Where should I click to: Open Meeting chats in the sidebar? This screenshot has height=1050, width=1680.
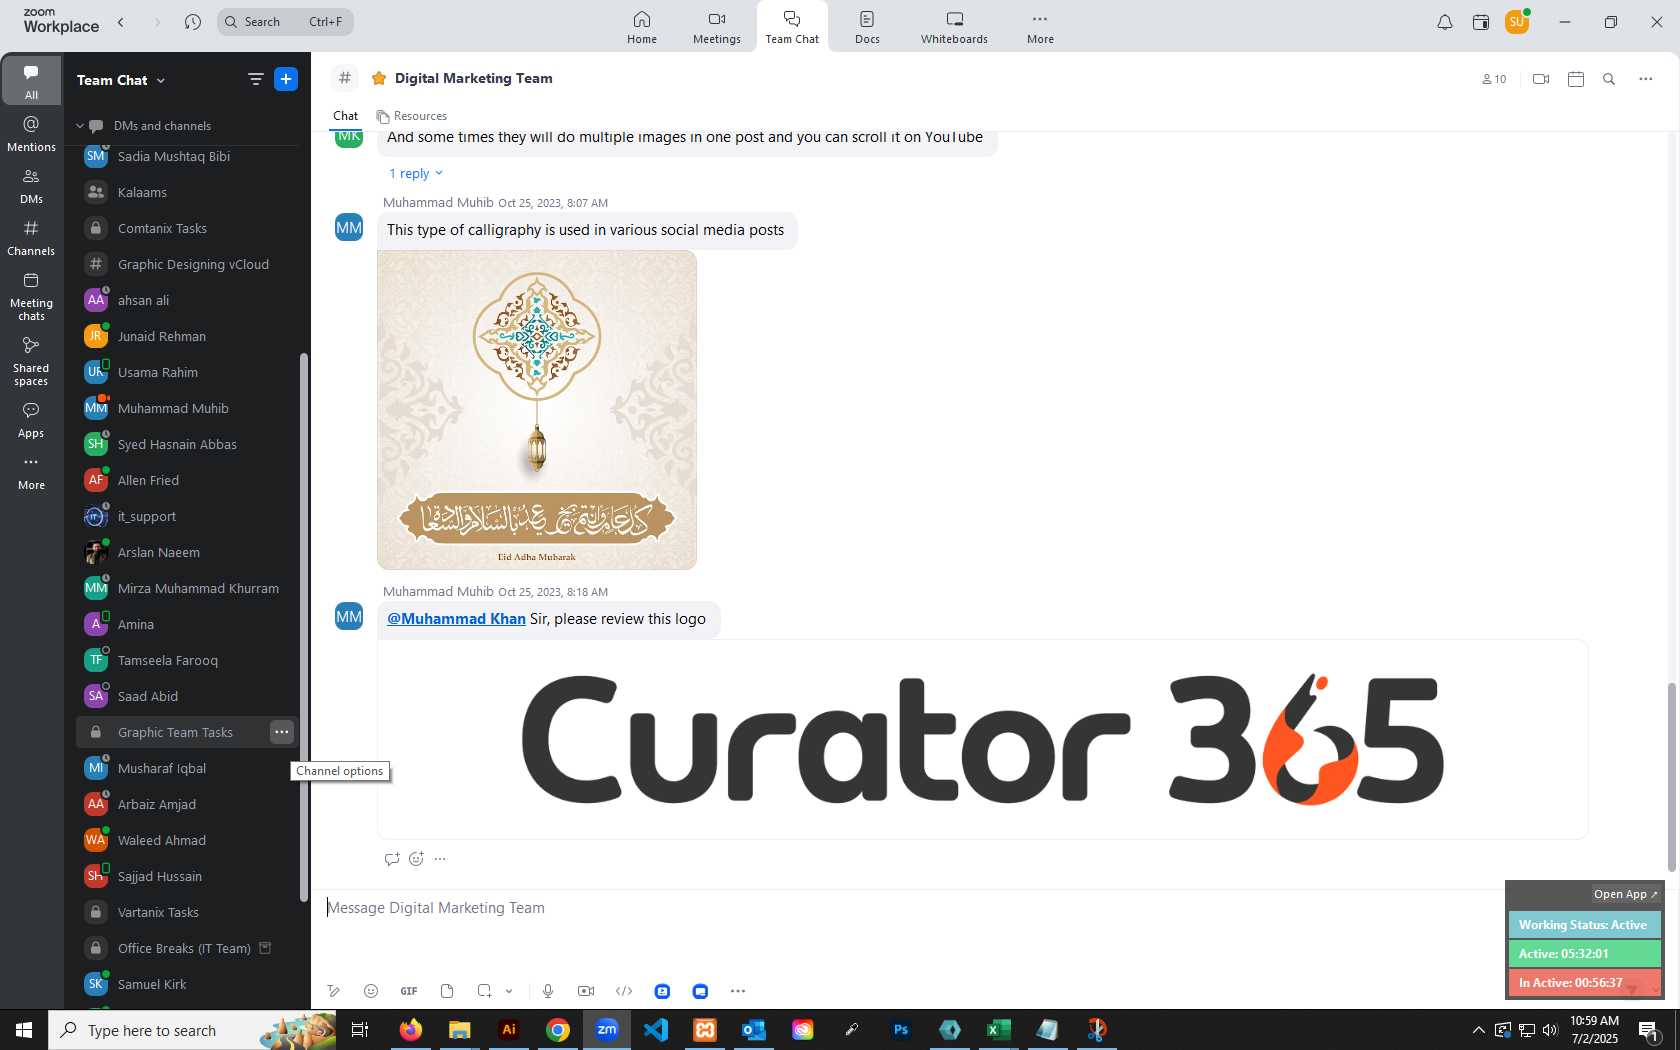[31, 296]
